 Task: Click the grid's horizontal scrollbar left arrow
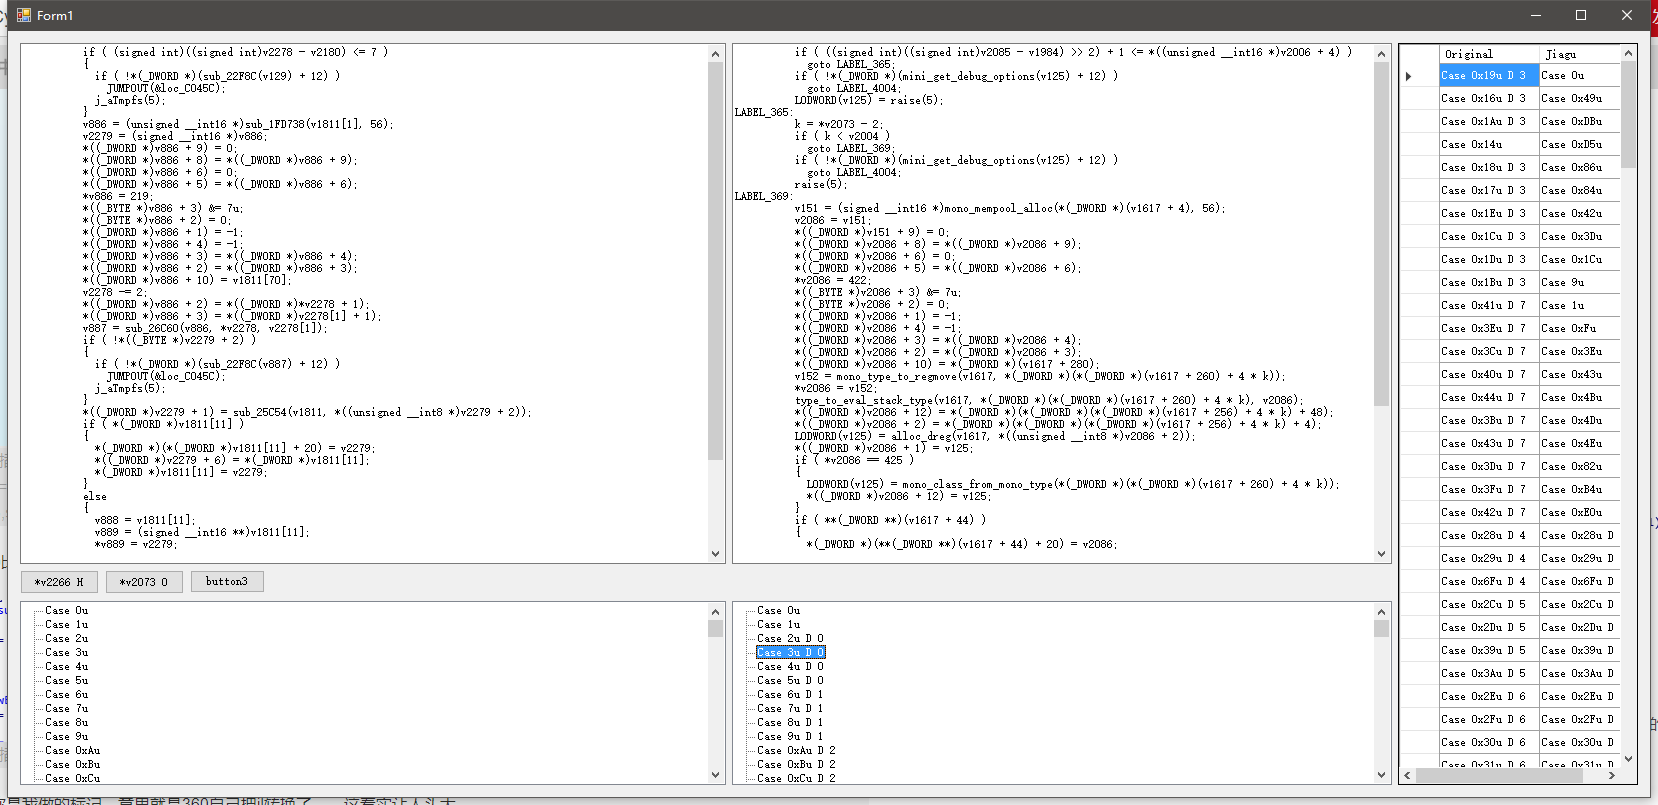[x=1408, y=775]
